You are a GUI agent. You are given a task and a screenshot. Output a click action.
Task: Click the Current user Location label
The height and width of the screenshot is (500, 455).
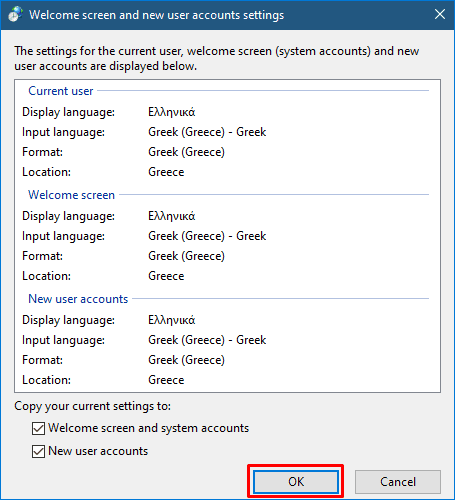pos(46,172)
